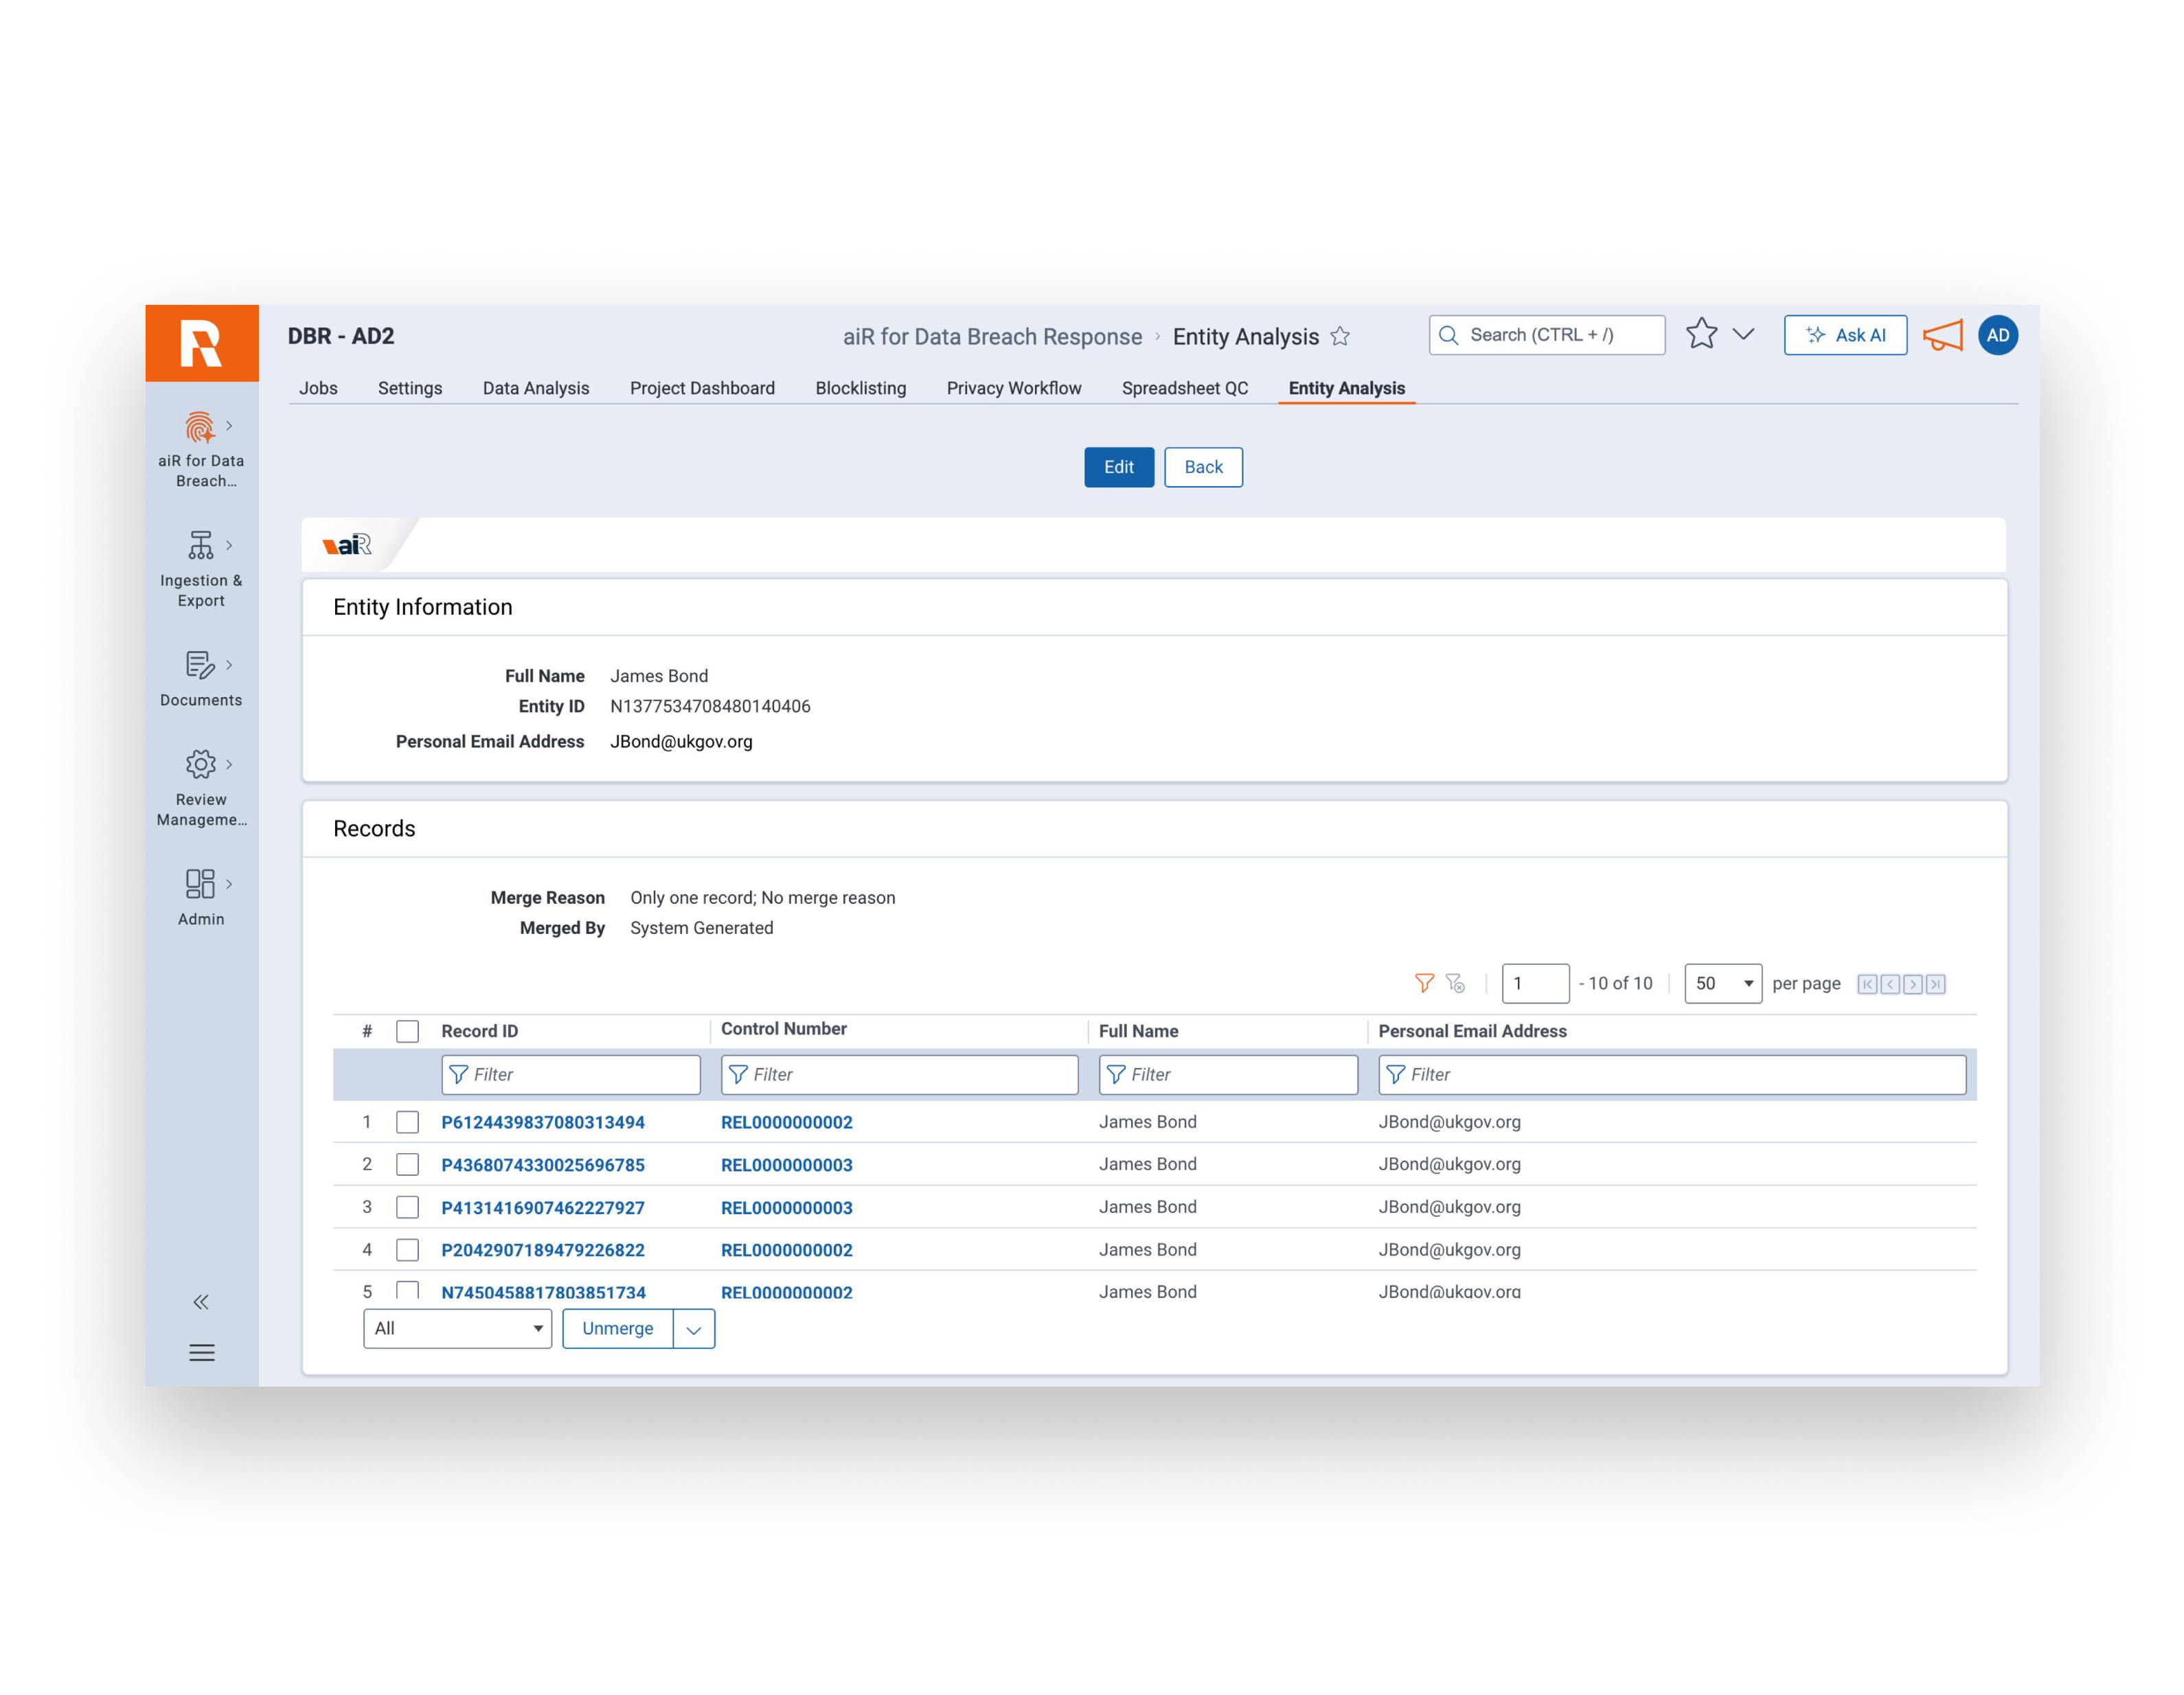Open the chevron beside the Unmerge button
This screenshot has height=1695, width=2184.
694,1328
